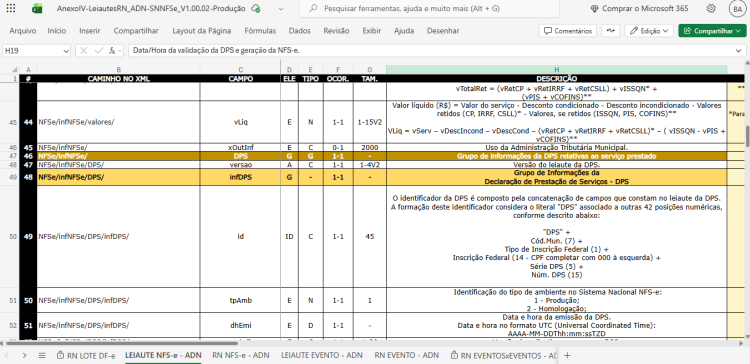Click the select all cells corner
Image resolution: width=750 pixels, height=364 pixels.
click(x=14, y=70)
